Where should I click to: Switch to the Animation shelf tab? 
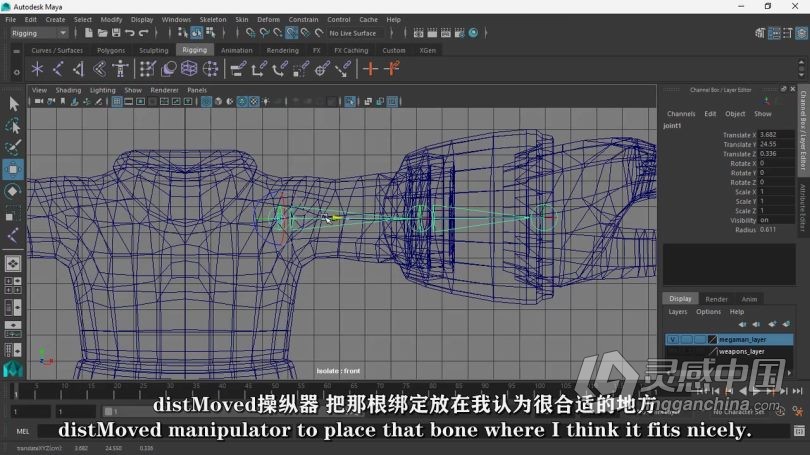(x=237, y=50)
